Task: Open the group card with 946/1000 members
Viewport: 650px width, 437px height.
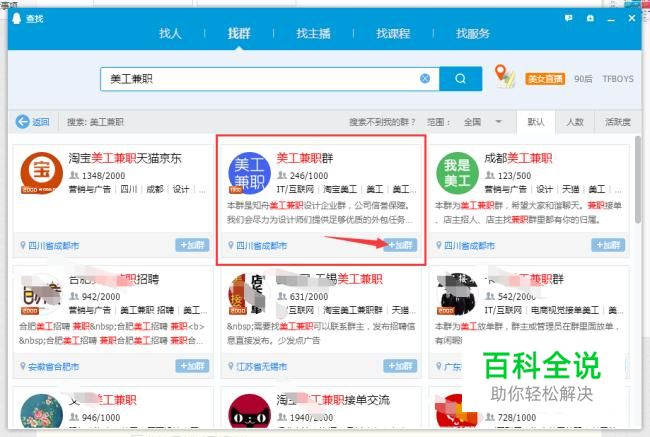Action: (113, 408)
